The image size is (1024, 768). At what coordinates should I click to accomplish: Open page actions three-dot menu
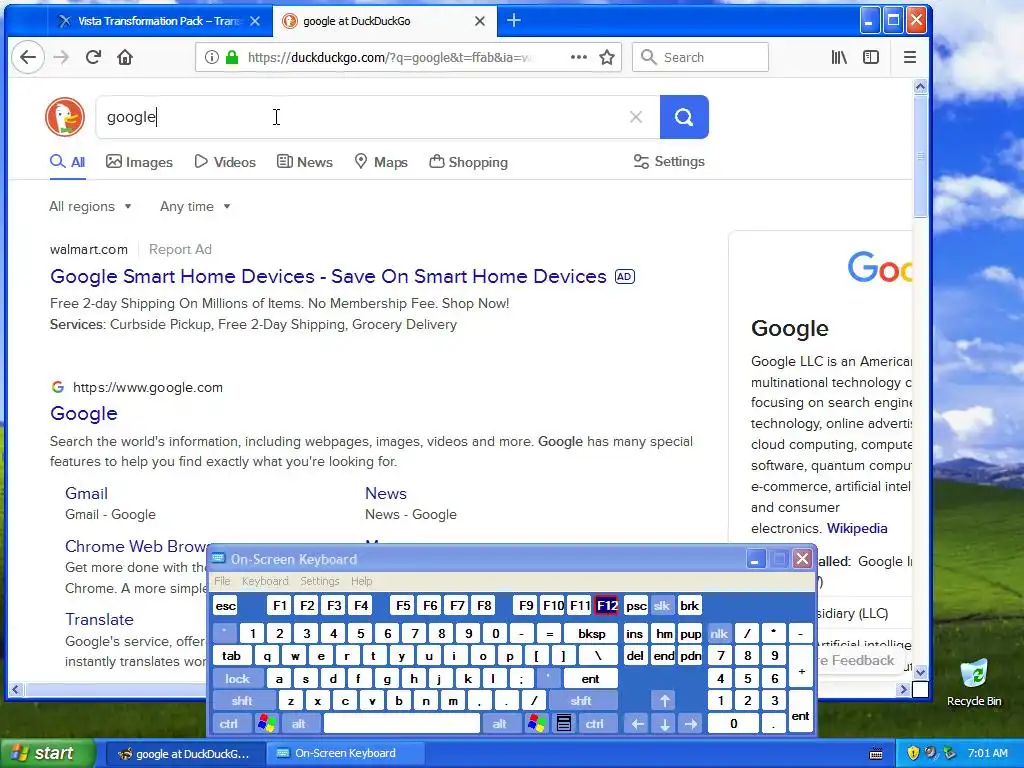pyautogui.click(x=579, y=57)
